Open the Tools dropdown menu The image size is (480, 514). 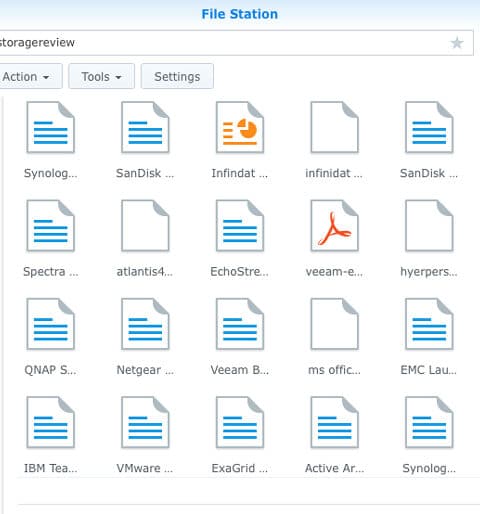coord(101,76)
